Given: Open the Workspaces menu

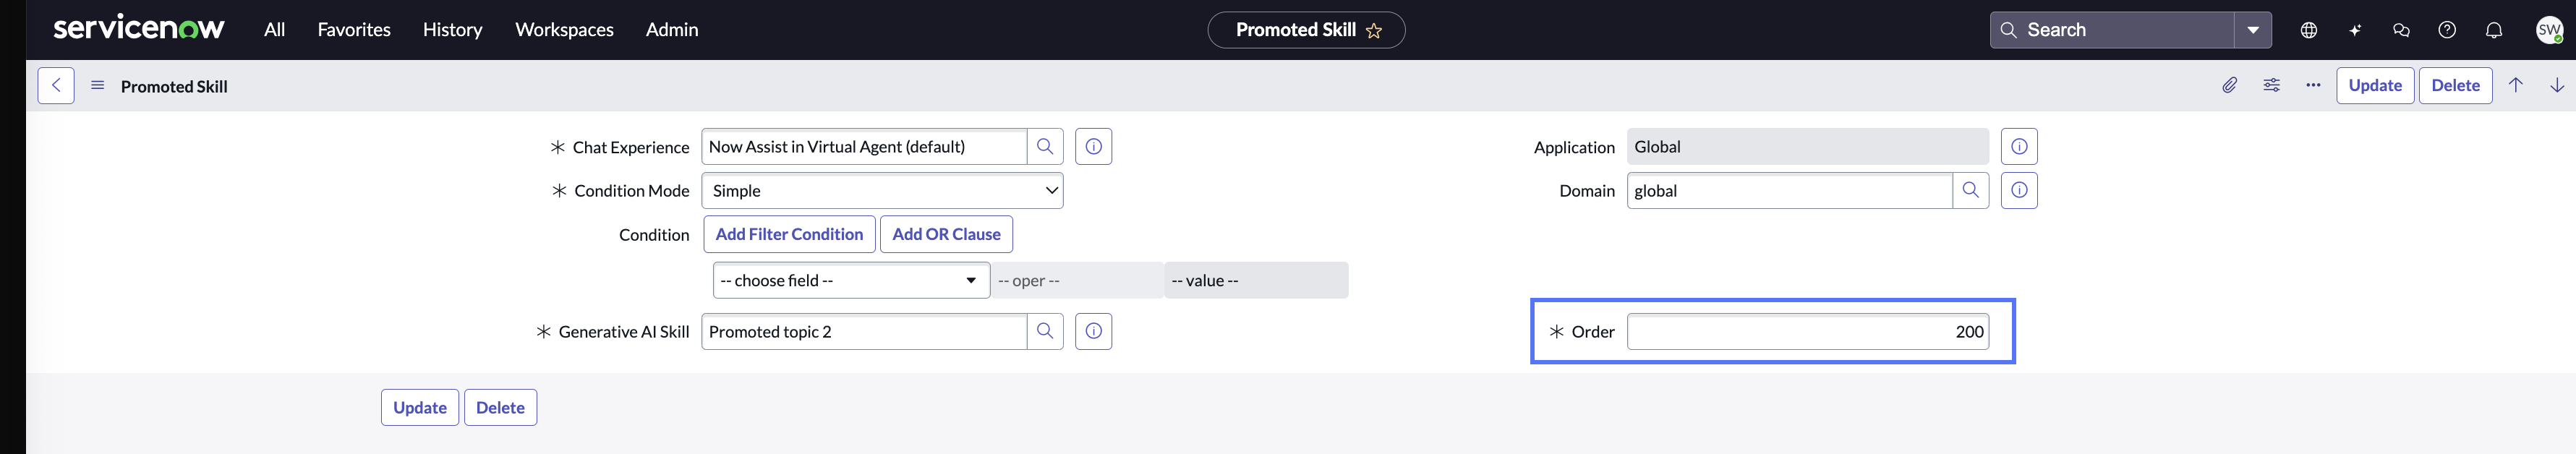Looking at the screenshot, I should click(x=564, y=30).
